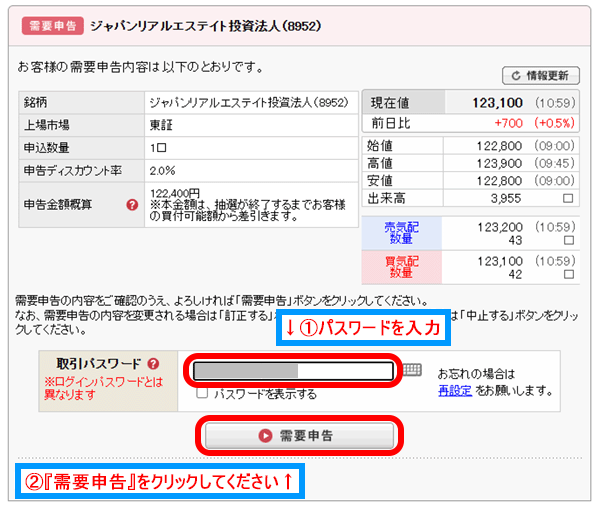Click the 情報更新 refresh button

tap(540, 75)
